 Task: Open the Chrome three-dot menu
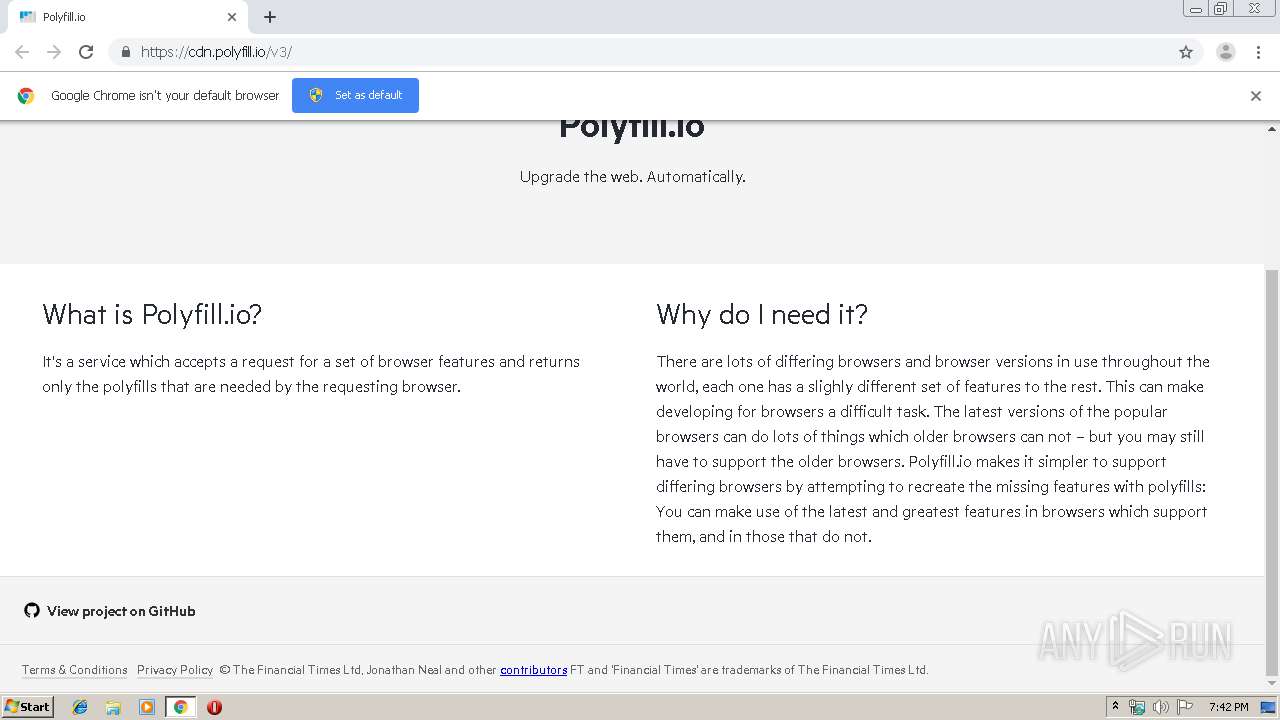[x=1258, y=52]
